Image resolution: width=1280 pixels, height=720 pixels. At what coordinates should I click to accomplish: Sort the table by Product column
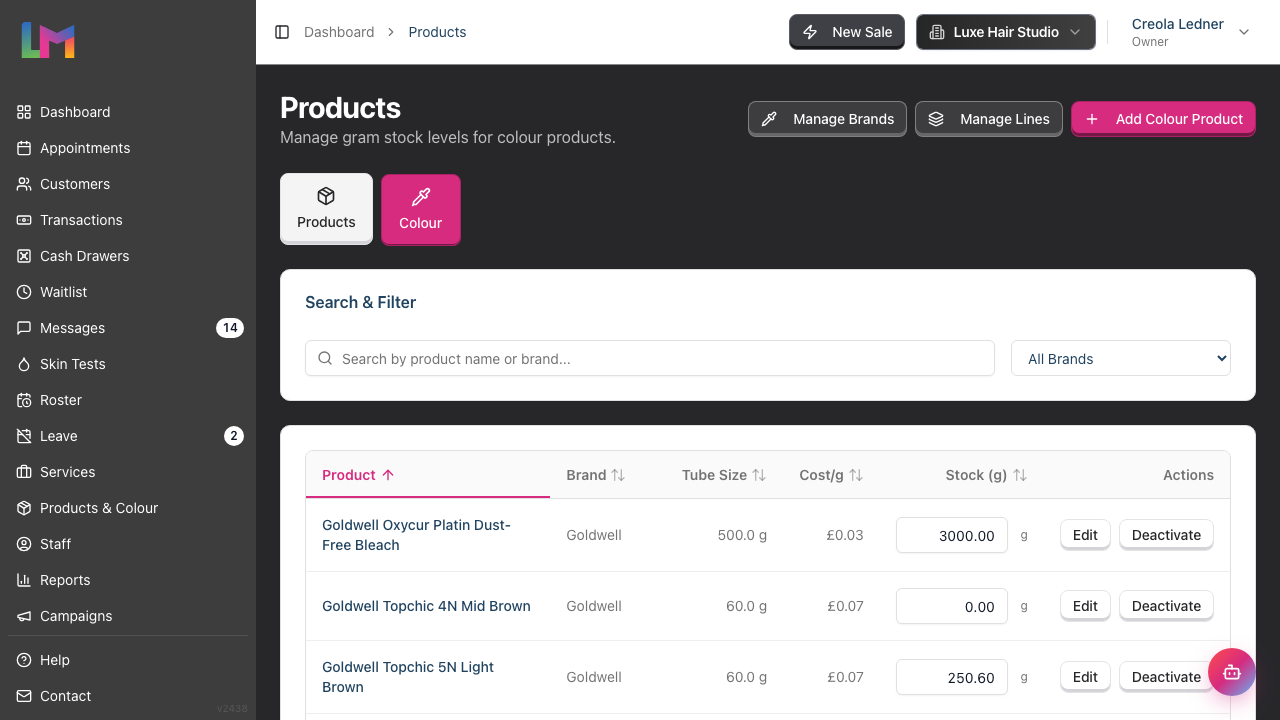pos(358,475)
